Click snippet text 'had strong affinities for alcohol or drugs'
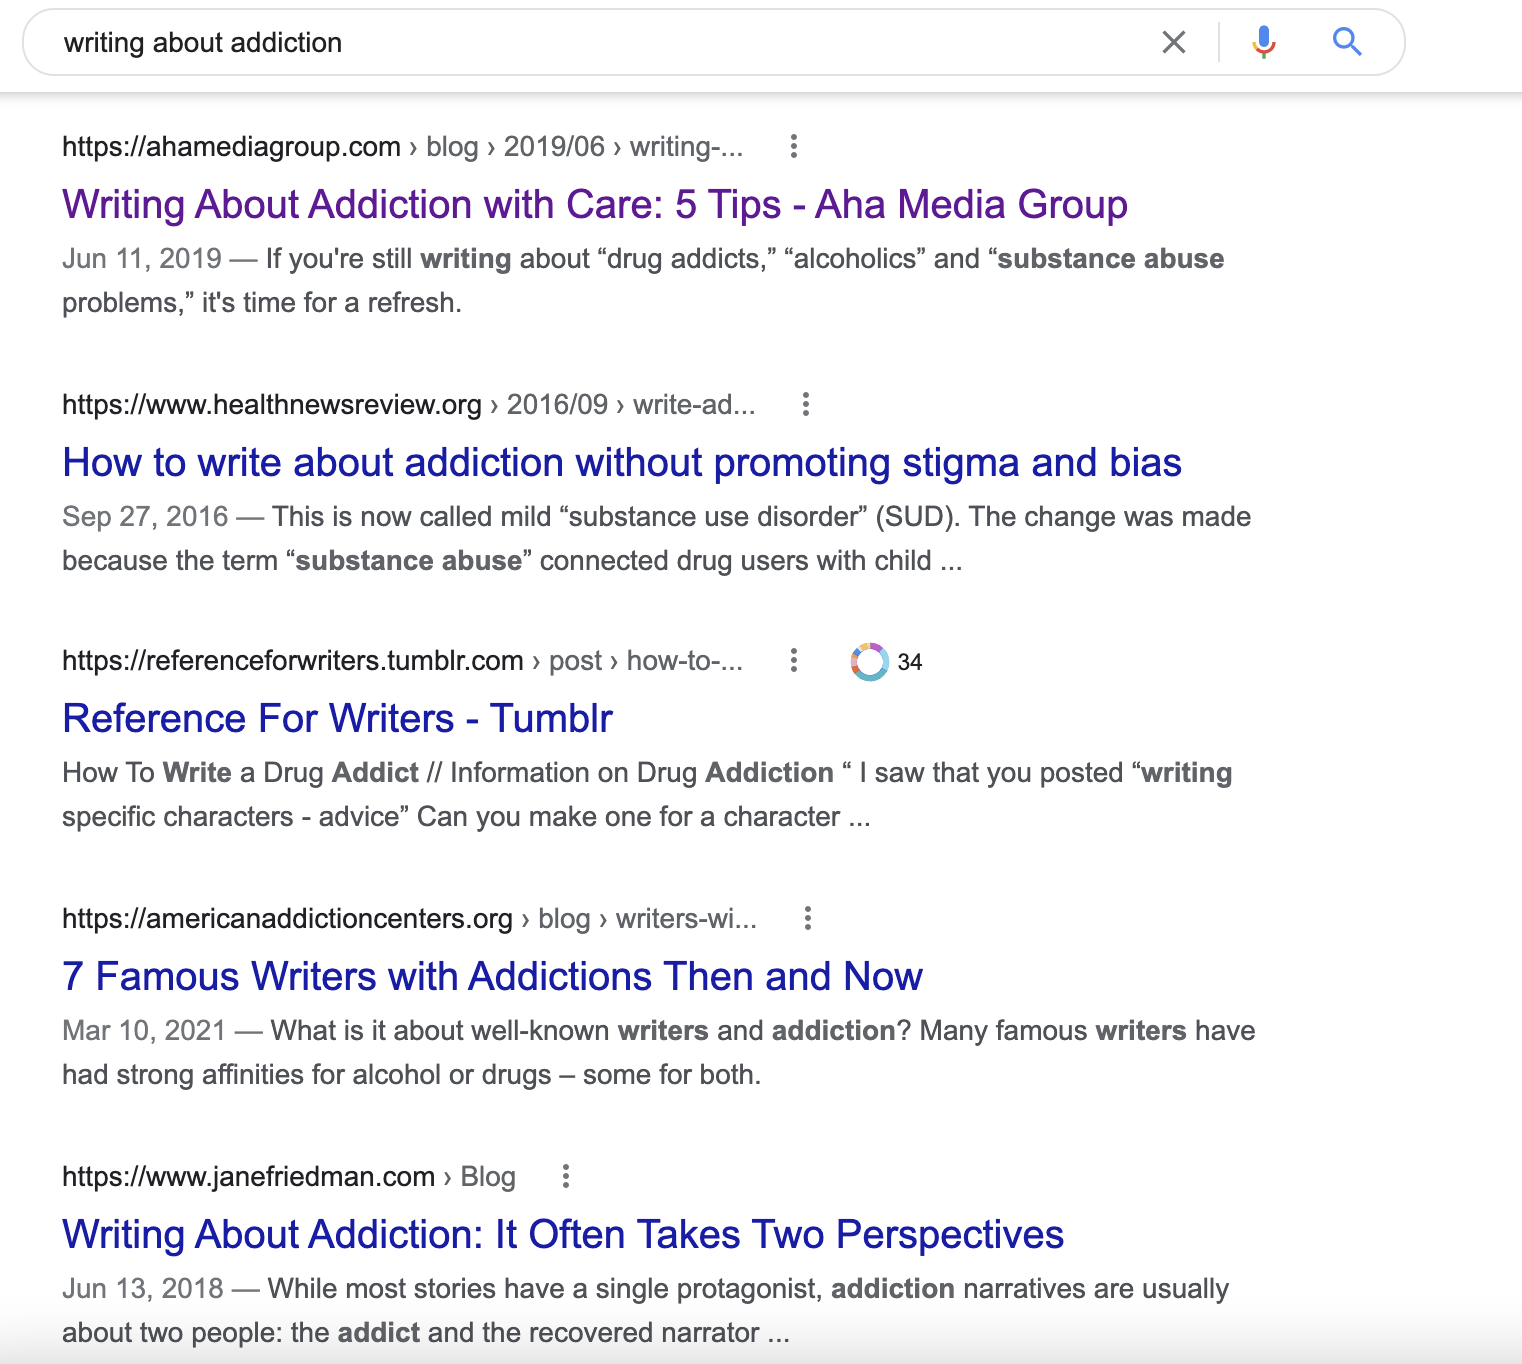Image resolution: width=1522 pixels, height=1364 pixels. pyautogui.click(x=307, y=1075)
